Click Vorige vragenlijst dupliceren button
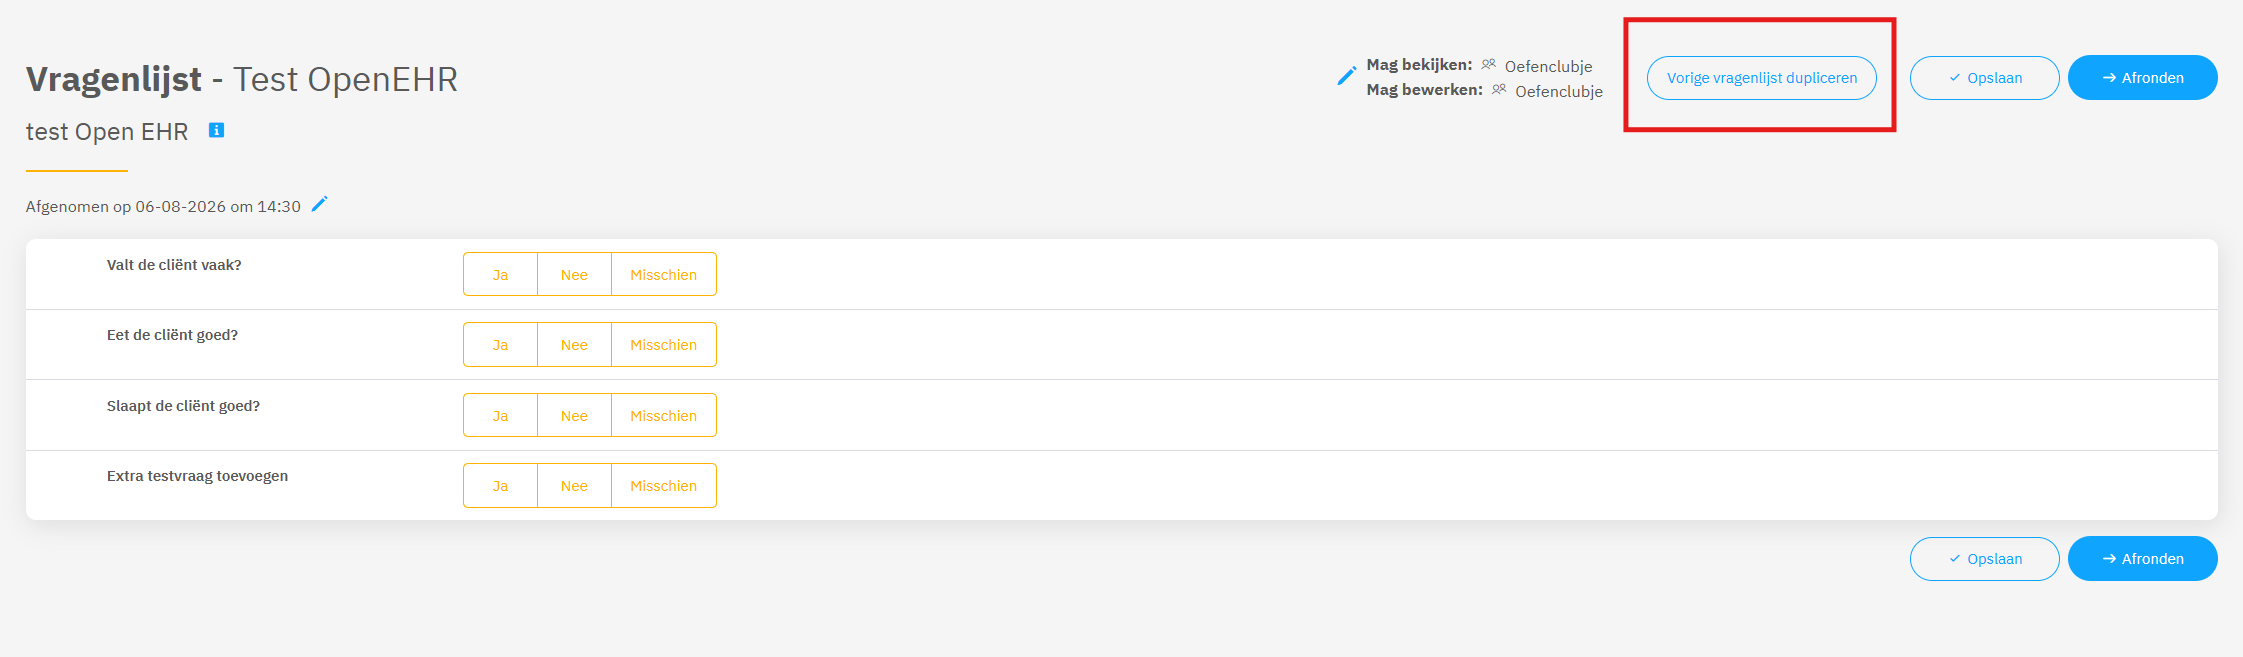Screen dimensions: 2243x657 coord(1761,78)
